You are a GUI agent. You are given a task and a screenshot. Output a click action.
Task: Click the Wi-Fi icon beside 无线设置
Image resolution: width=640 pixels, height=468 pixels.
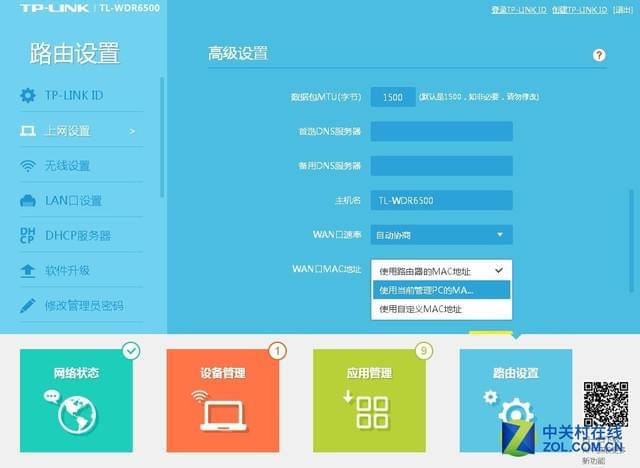point(28,166)
